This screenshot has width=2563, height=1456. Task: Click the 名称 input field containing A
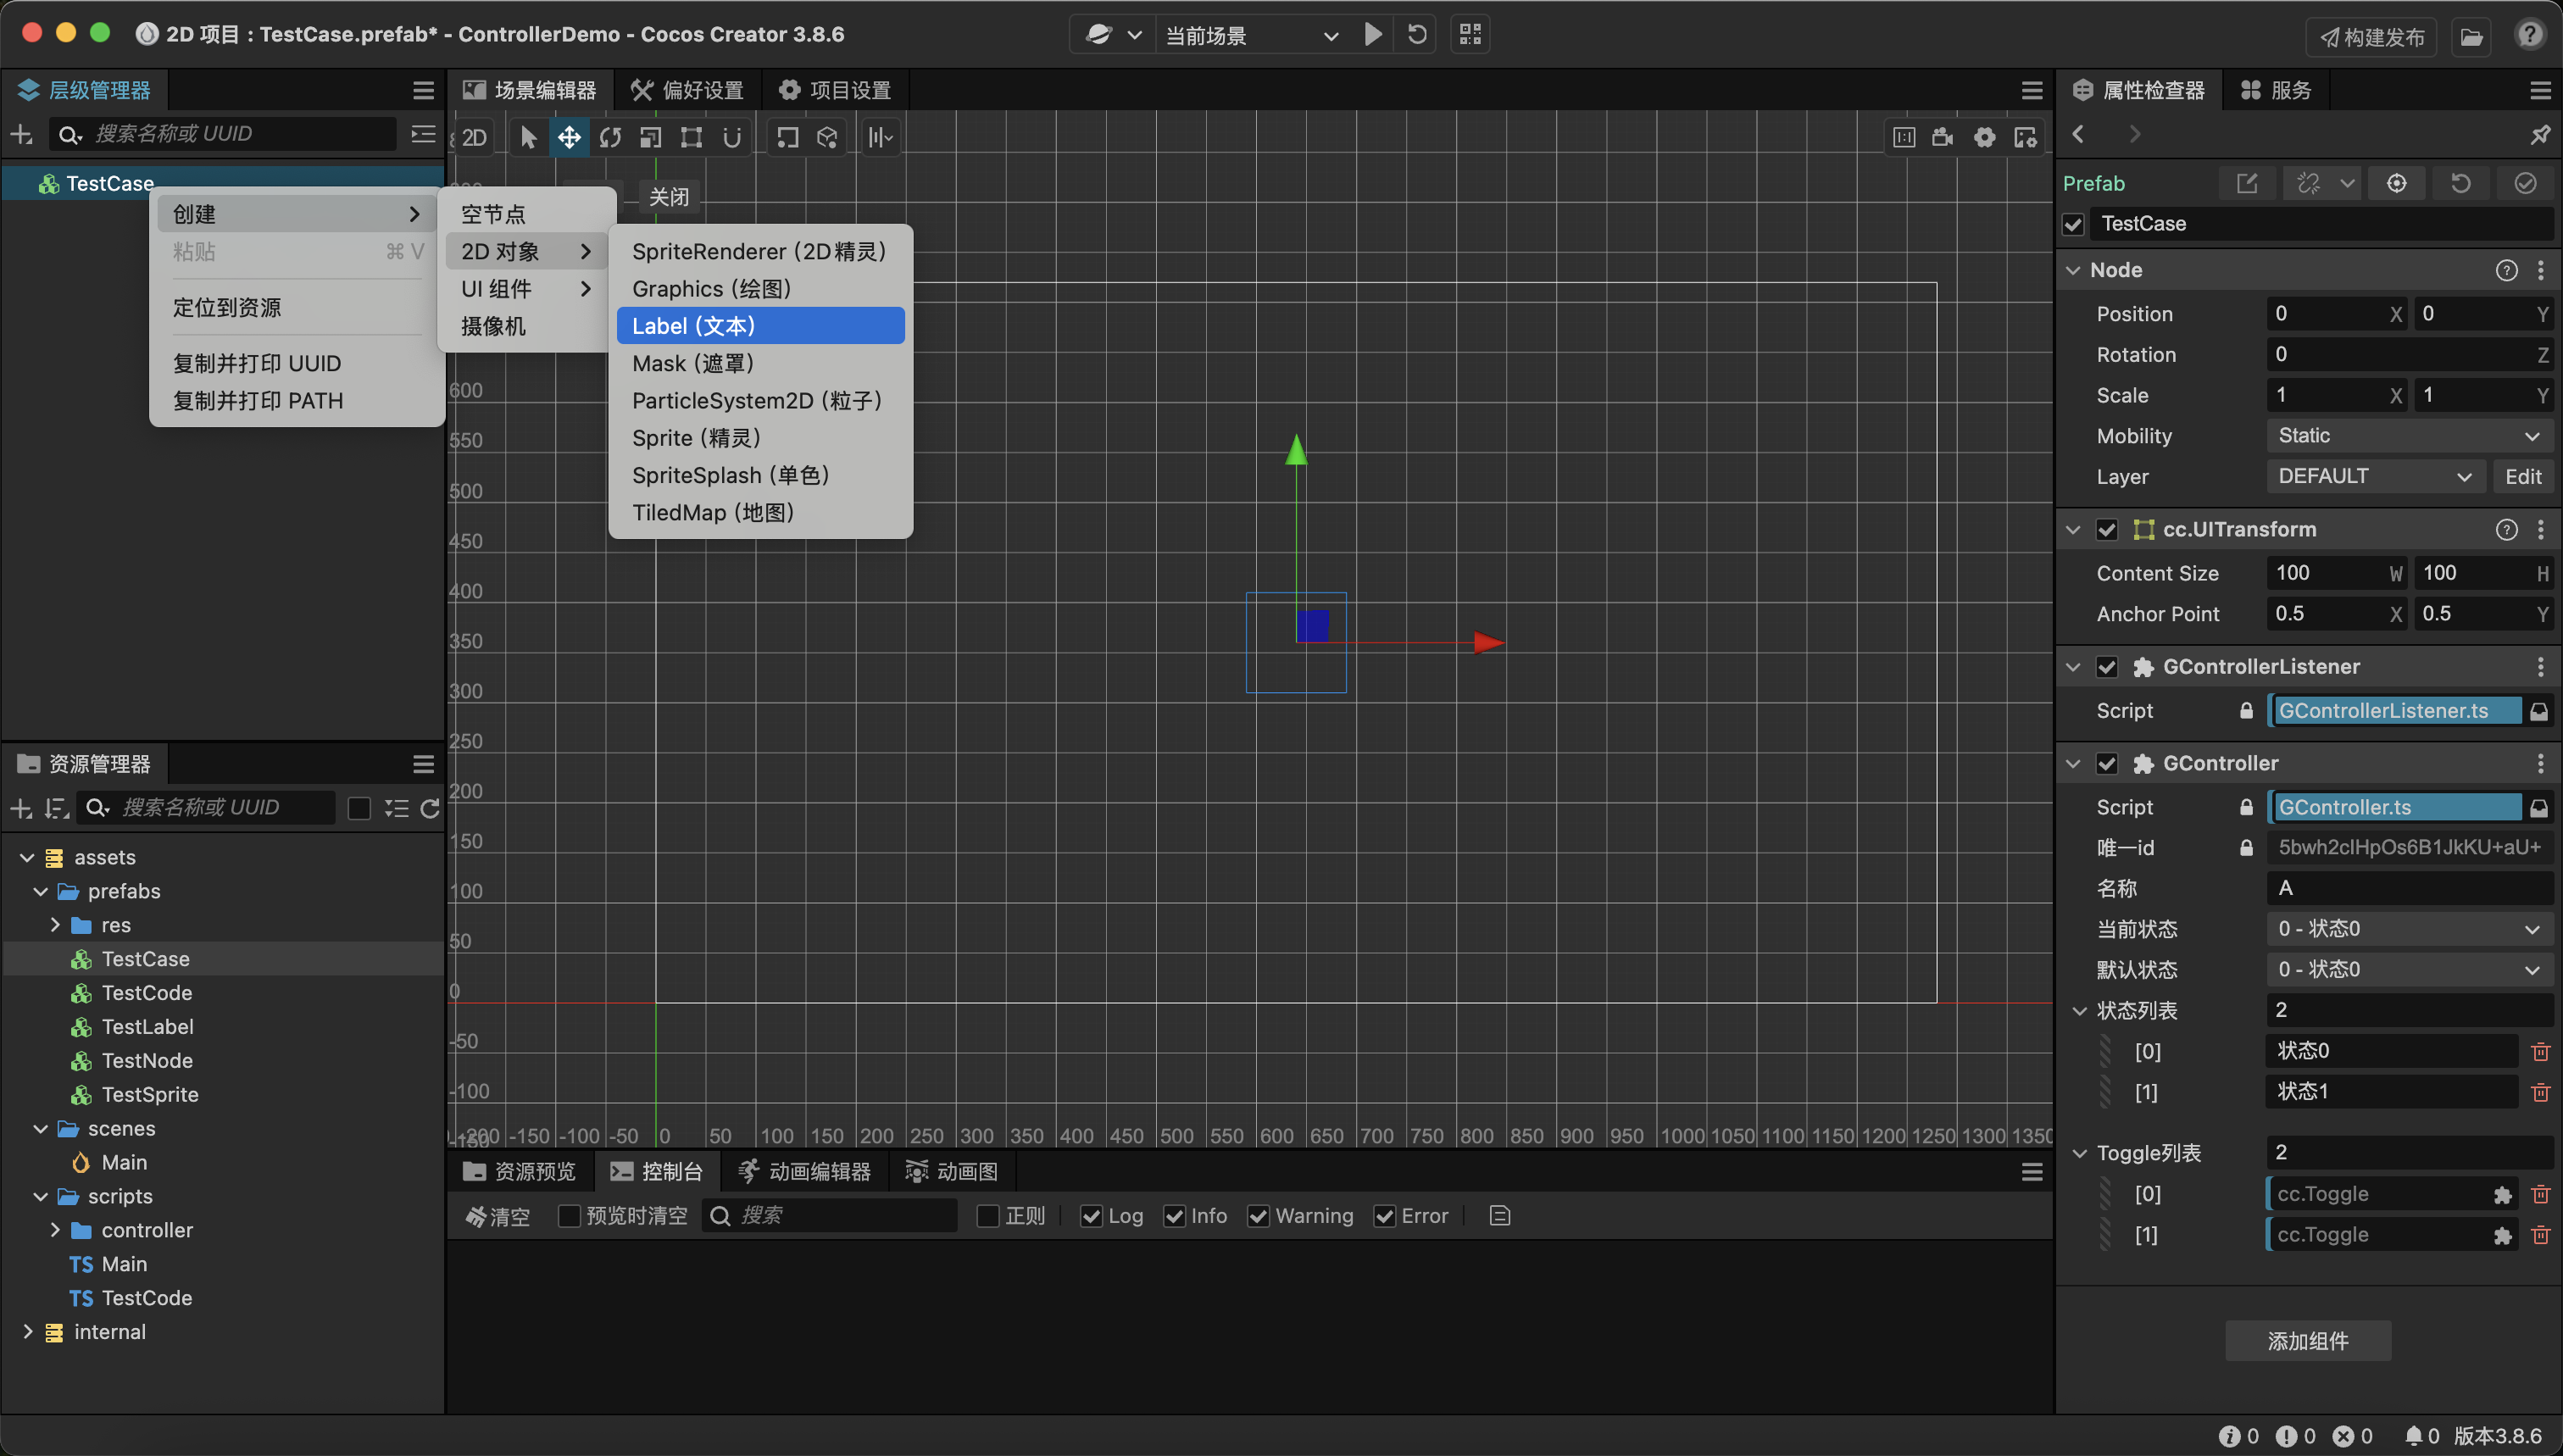(2408, 888)
